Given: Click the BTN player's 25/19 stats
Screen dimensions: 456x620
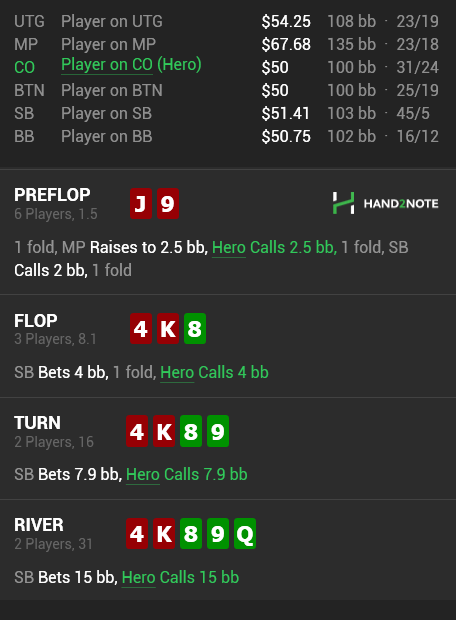Looking at the screenshot, I should [x=418, y=91].
